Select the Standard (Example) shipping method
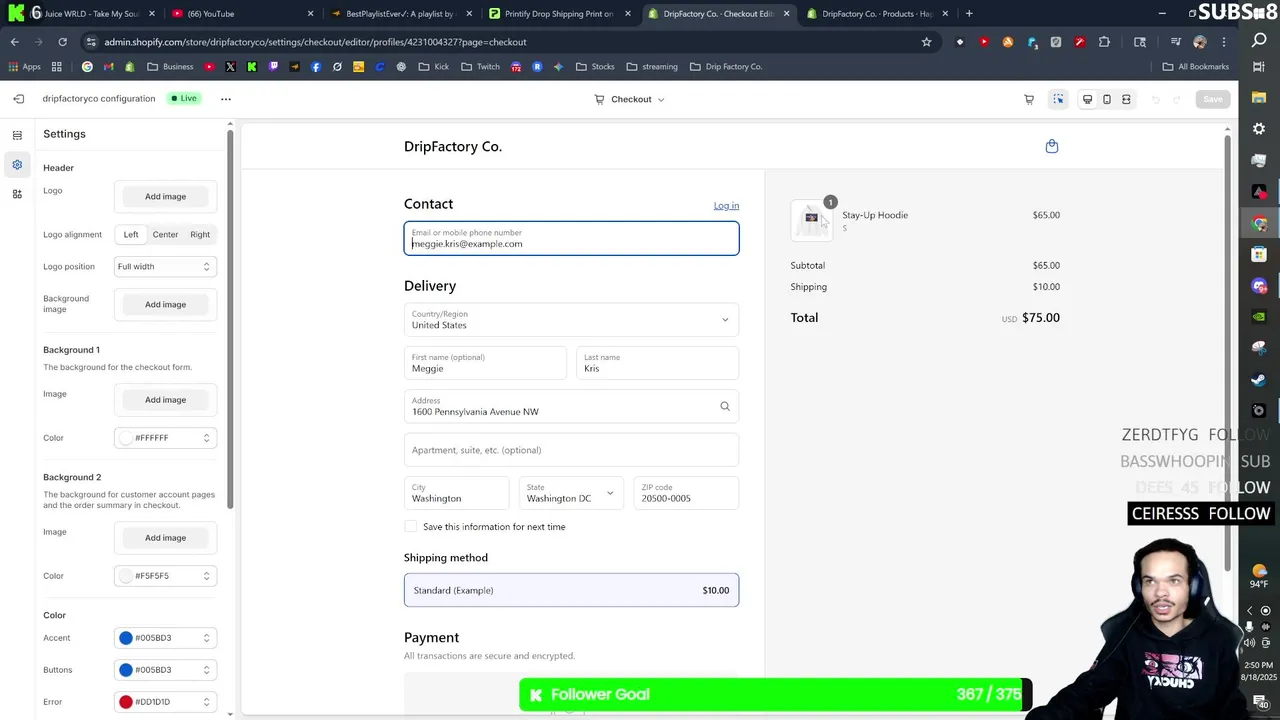 click(571, 590)
